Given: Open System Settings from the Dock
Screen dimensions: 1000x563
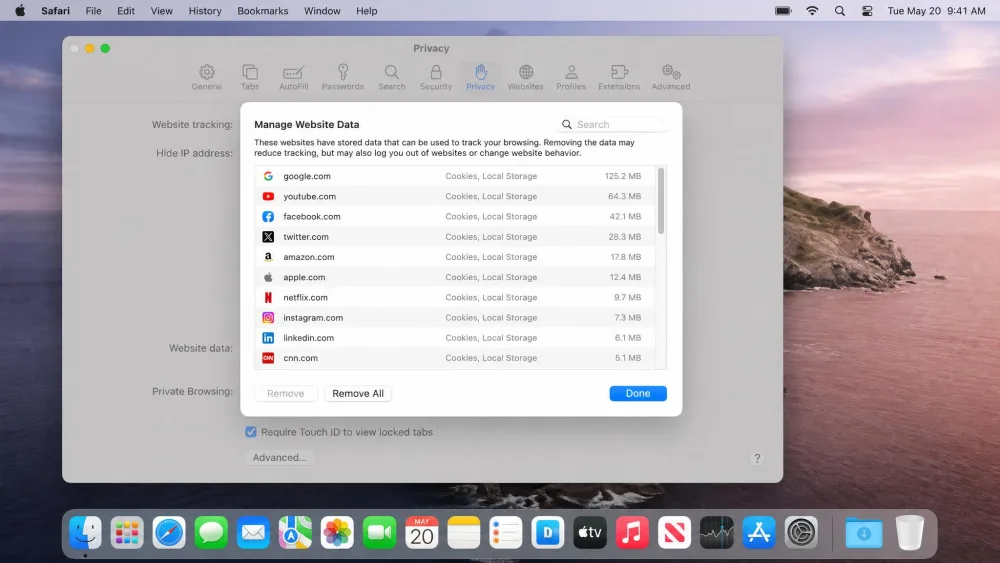Looking at the screenshot, I should pyautogui.click(x=801, y=532).
